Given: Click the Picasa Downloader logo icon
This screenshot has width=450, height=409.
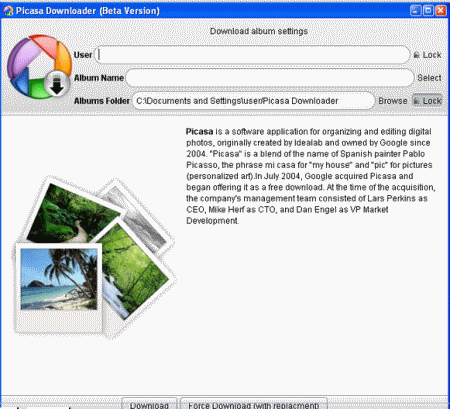Looking at the screenshot, I should 39,67.
